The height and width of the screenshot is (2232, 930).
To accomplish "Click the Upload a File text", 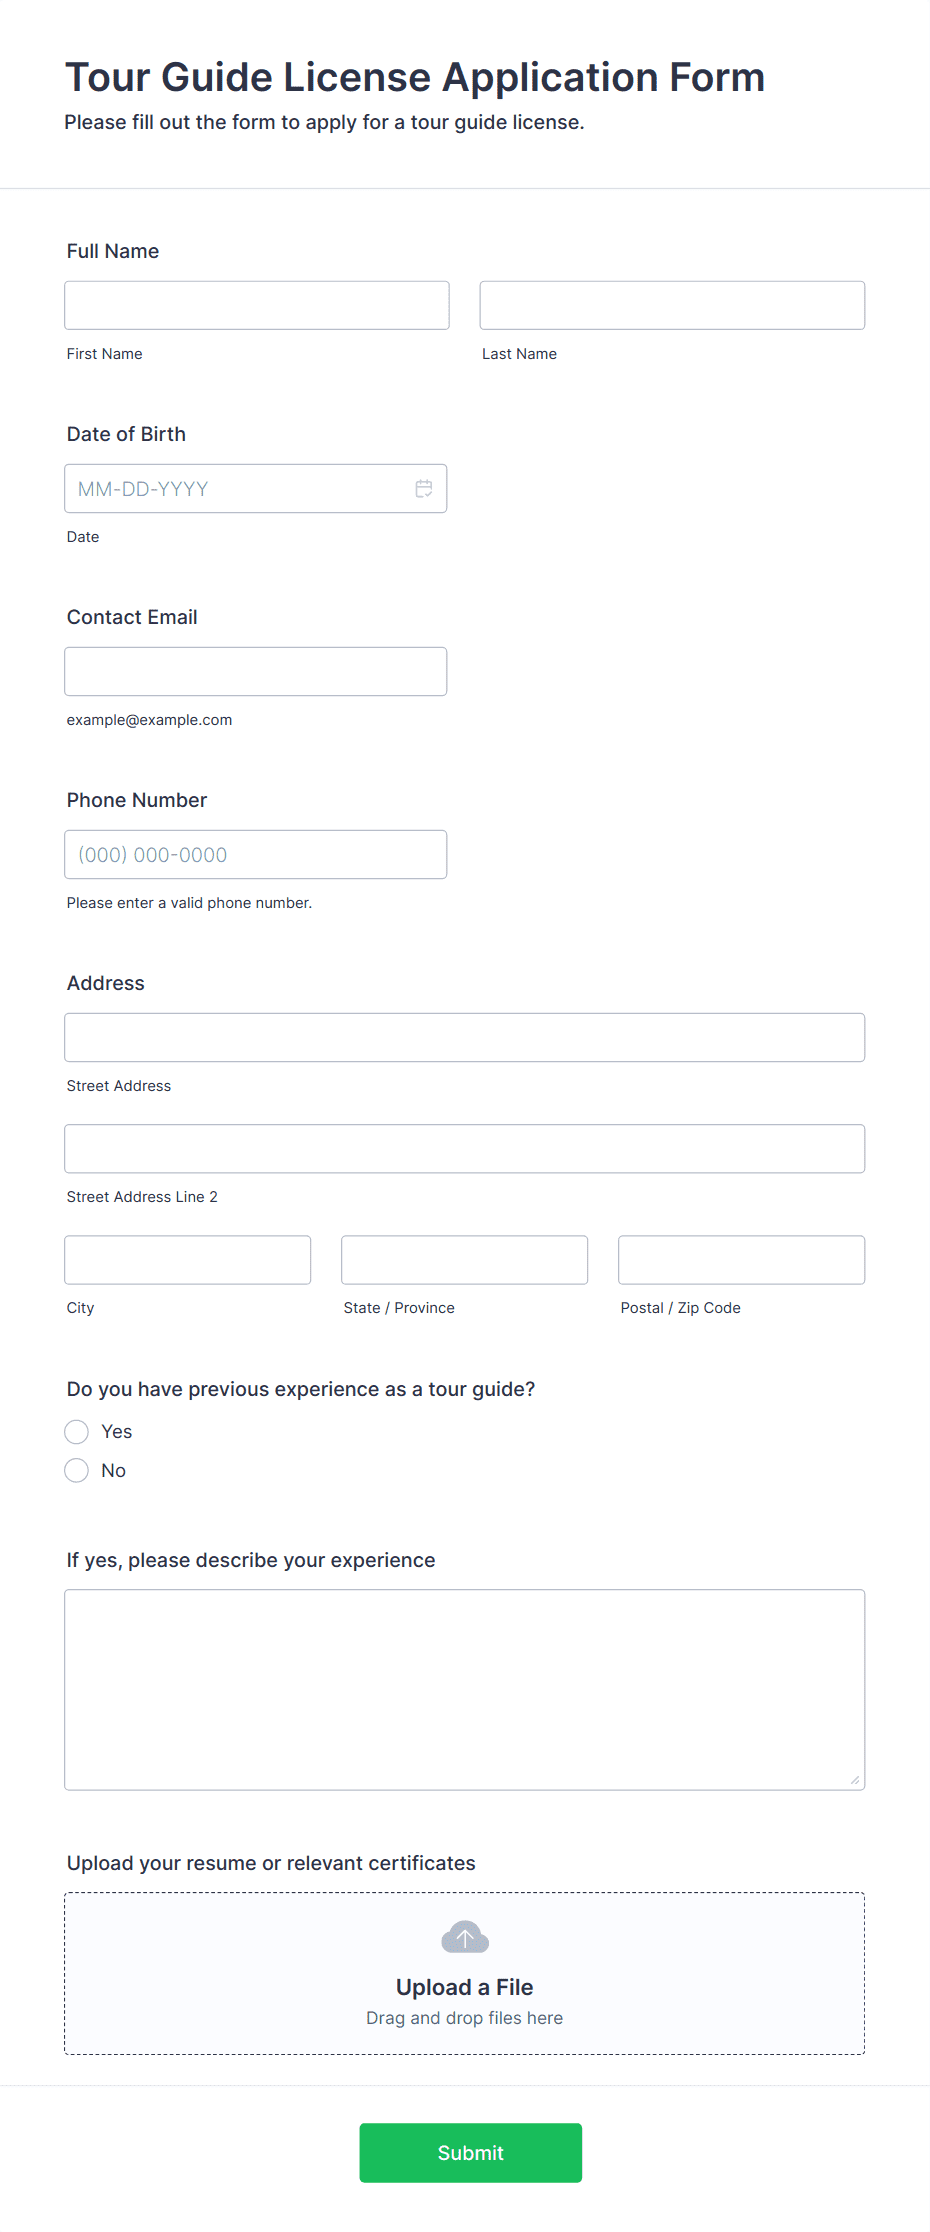I will (465, 1987).
